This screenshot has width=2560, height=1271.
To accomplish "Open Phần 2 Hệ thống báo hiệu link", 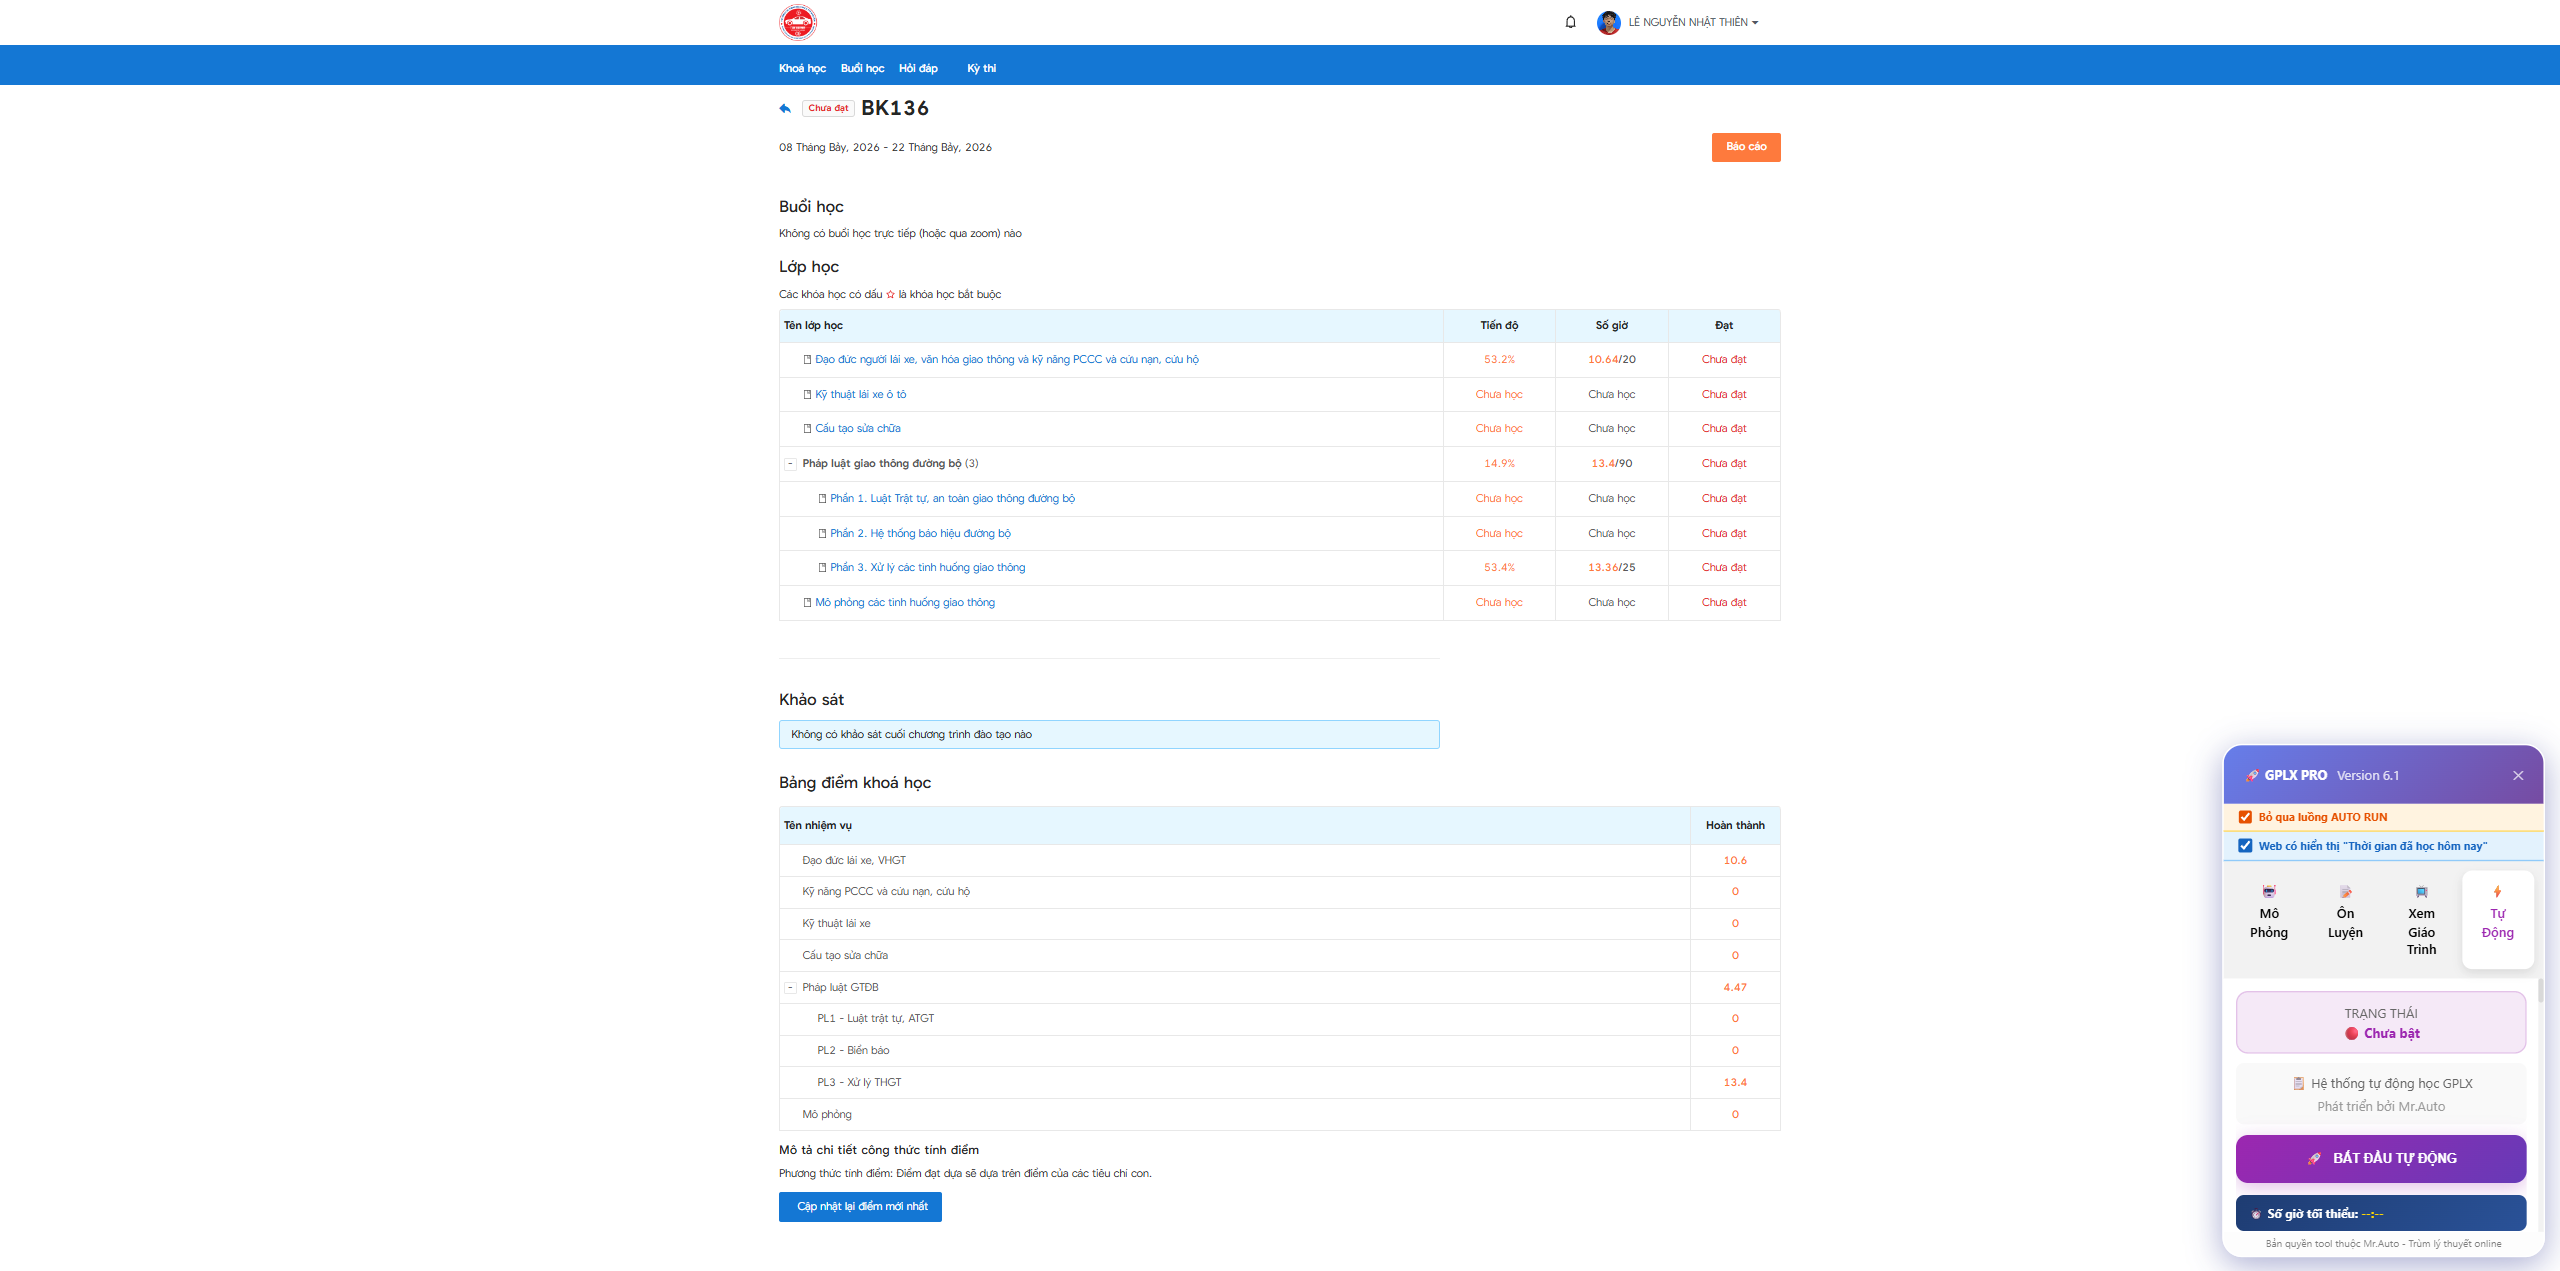I will pyautogui.click(x=920, y=533).
